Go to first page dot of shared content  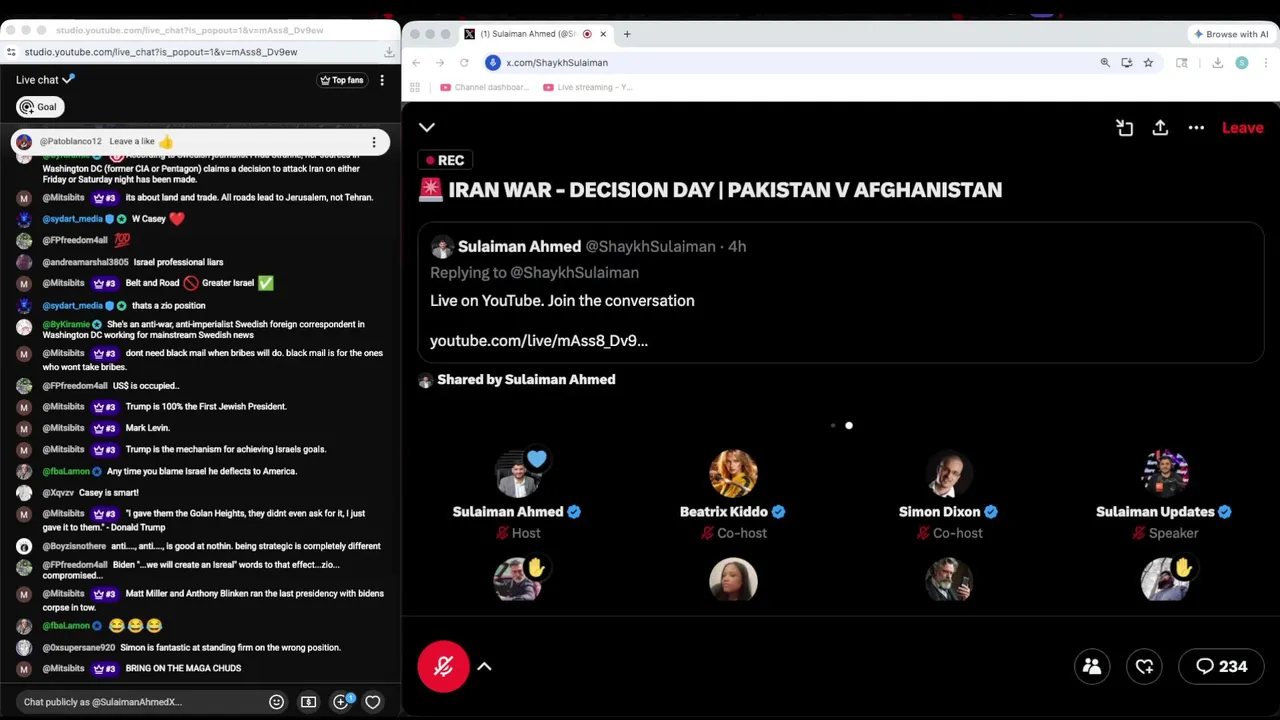[833, 426]
